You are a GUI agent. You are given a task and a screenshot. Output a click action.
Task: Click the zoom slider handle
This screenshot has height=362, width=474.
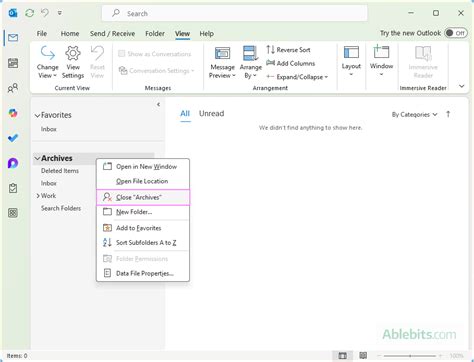pyautogui.click(x=410, y=356)
